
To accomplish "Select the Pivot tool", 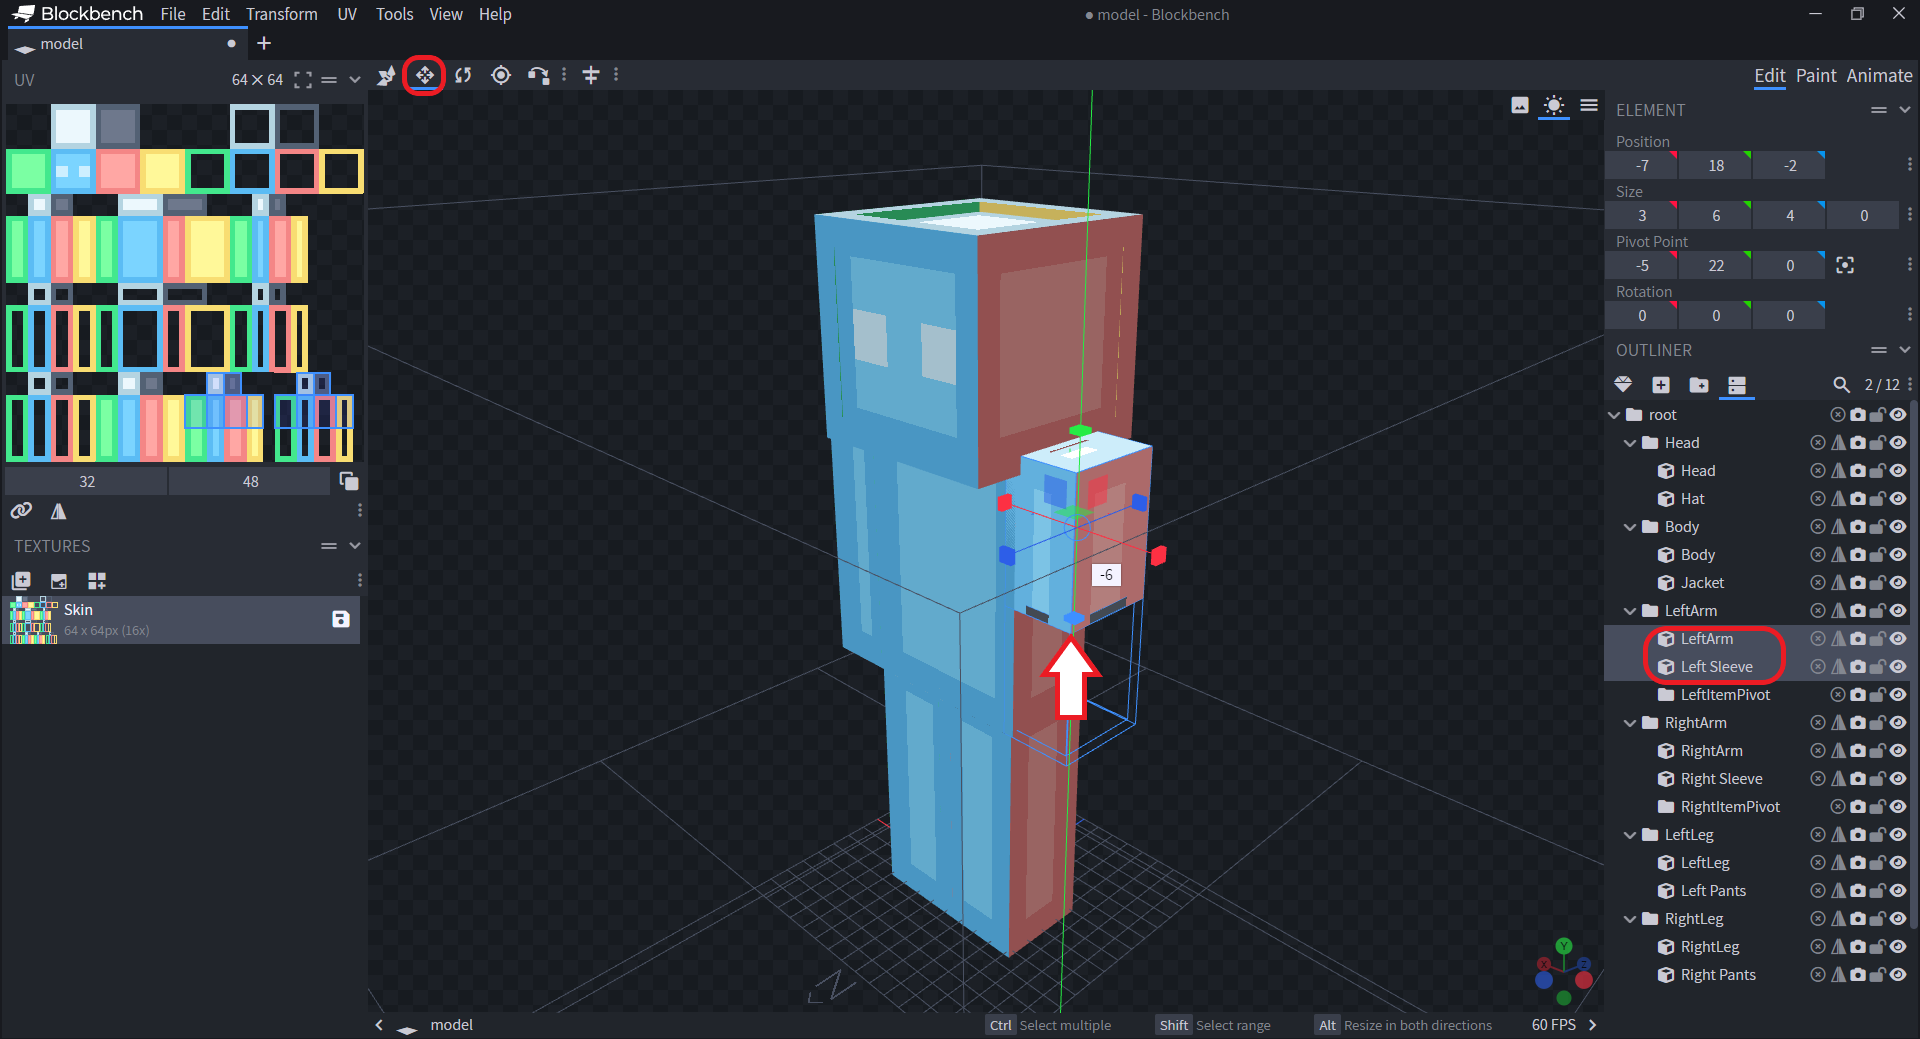I will (501, 75).
